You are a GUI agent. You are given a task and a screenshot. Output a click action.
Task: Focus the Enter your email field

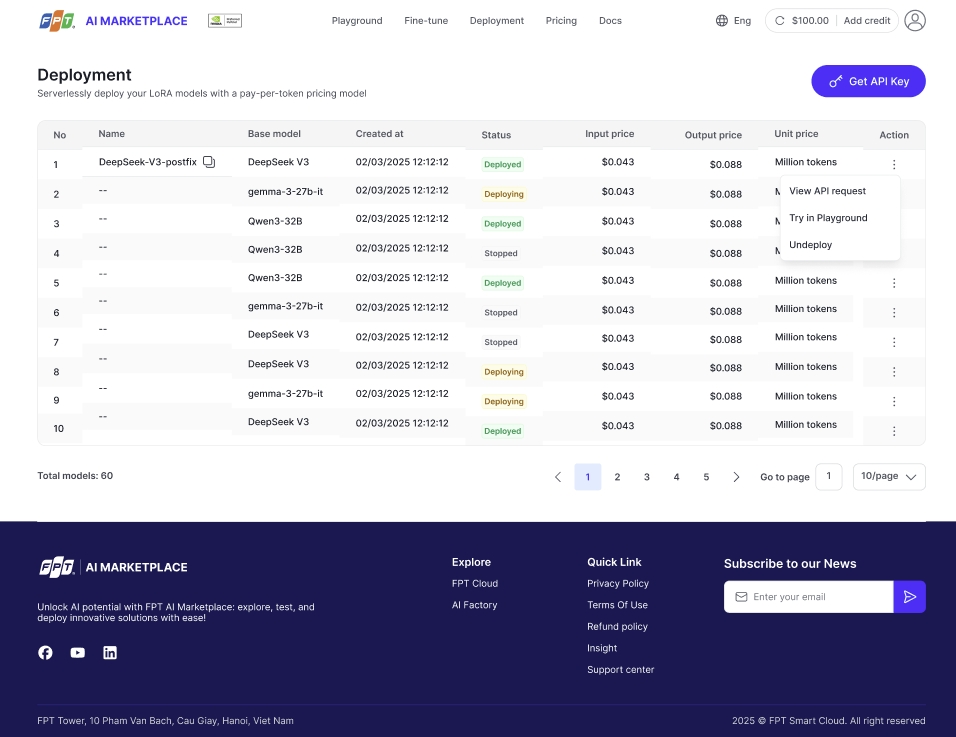coord(815,597)
